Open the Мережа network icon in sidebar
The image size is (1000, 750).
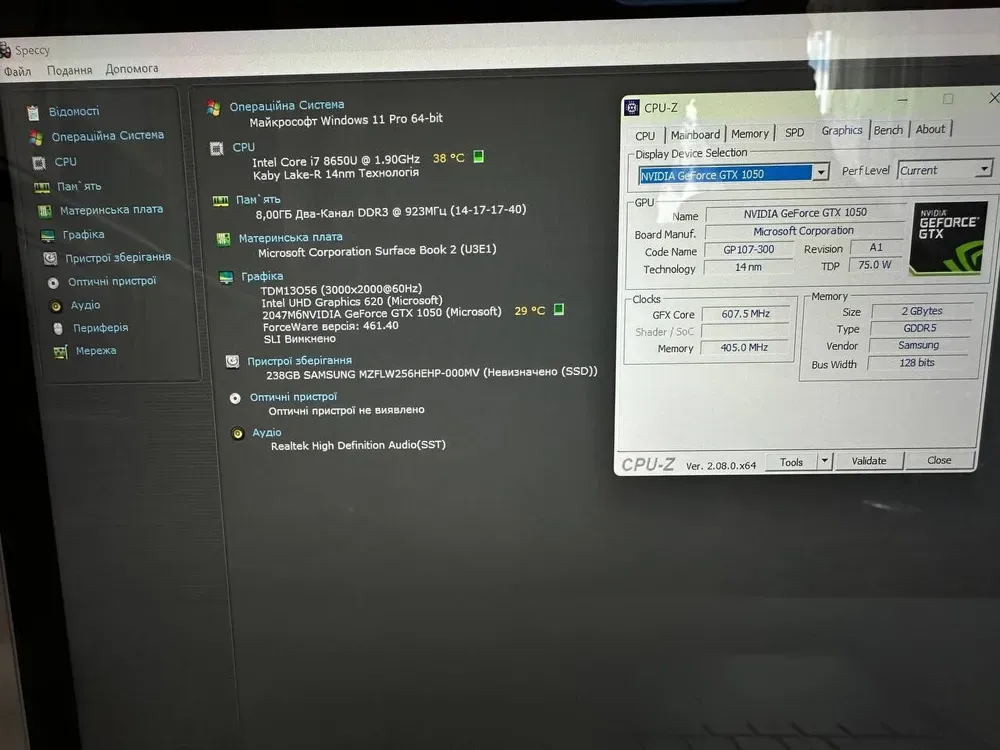60,351
